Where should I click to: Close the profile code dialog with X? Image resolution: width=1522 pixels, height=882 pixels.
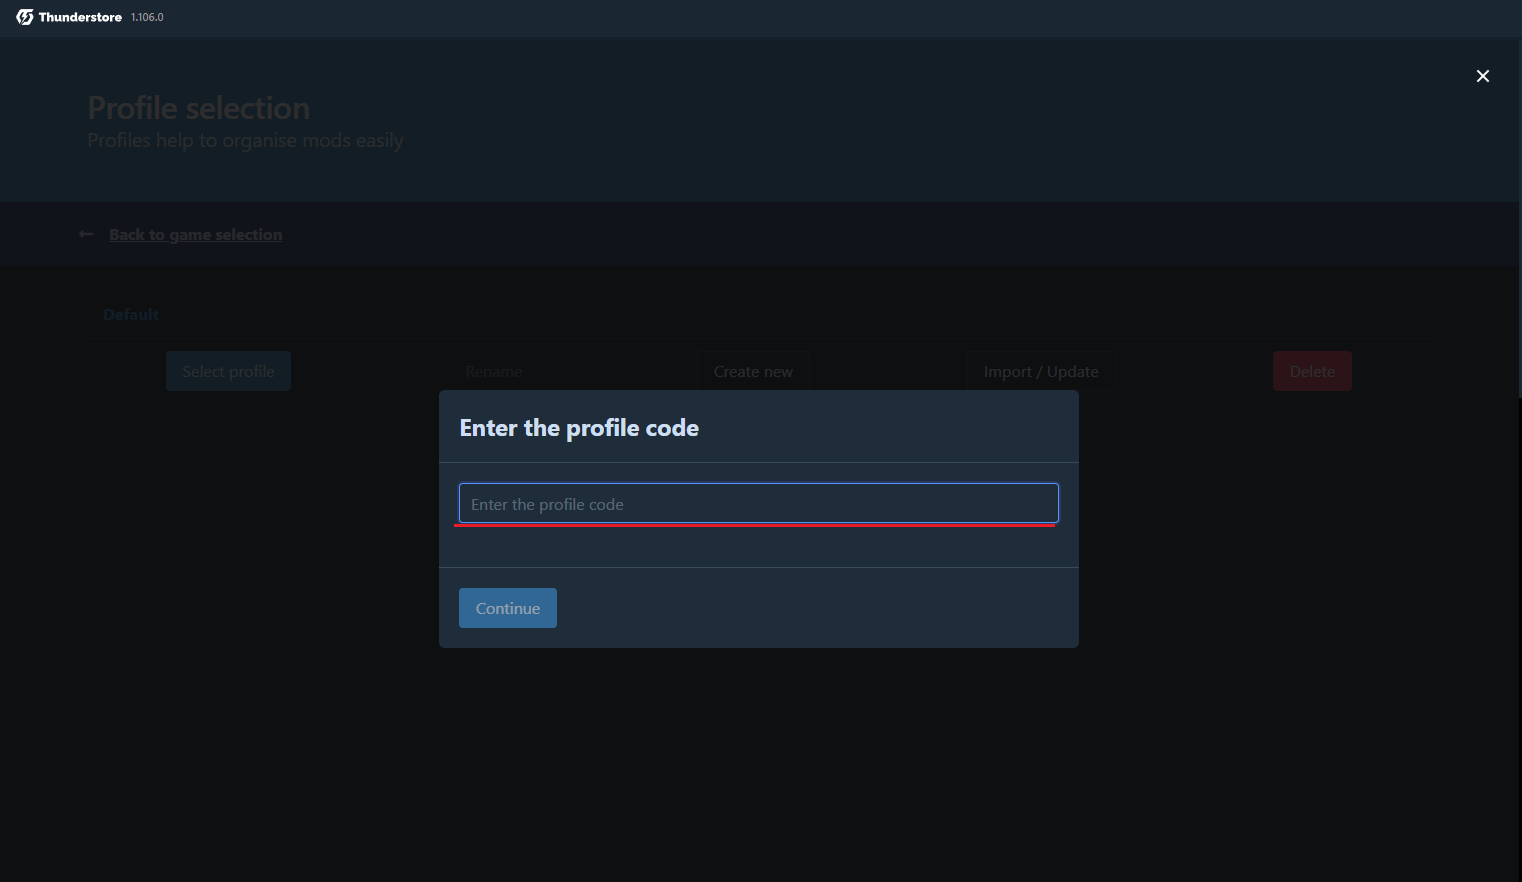point(1482,76)
